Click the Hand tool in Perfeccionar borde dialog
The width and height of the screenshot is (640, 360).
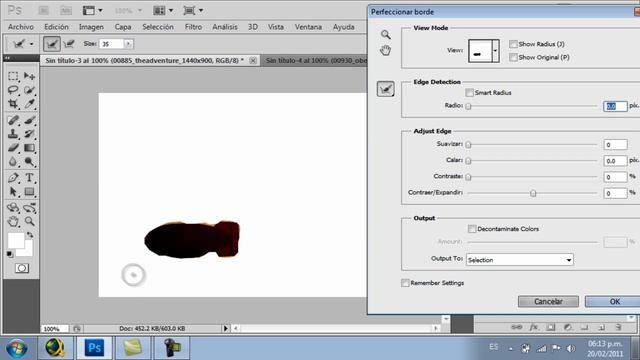pos(386,51)
